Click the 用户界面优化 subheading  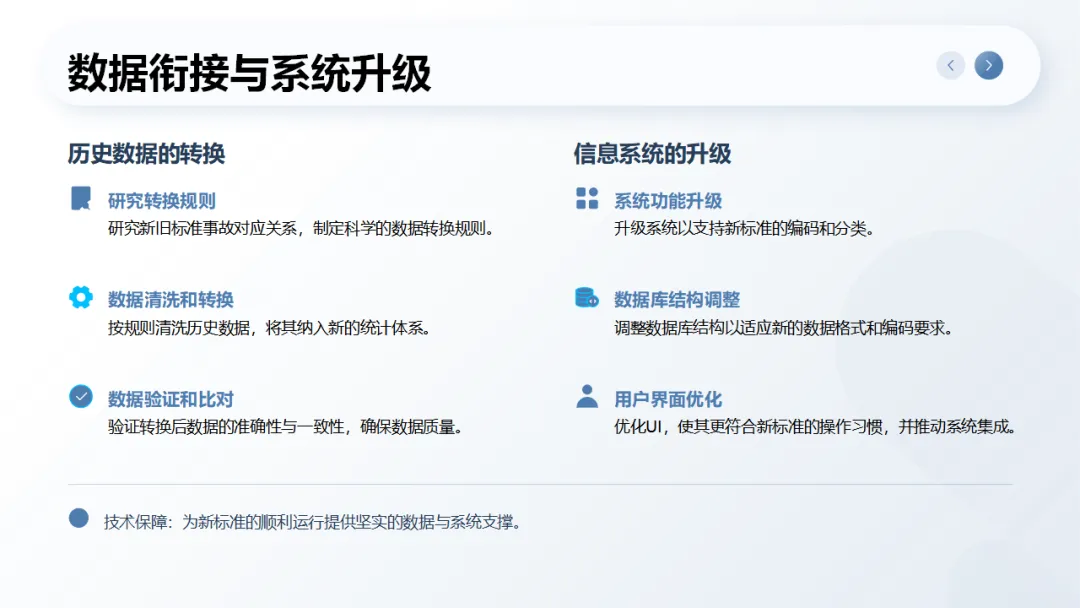click(x=668, y=399)
